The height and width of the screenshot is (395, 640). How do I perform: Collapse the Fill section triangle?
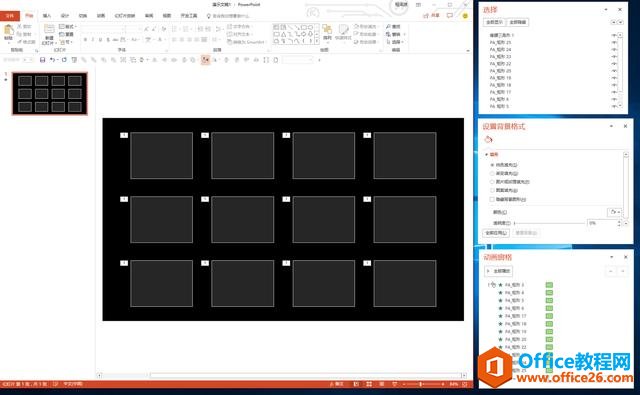coord(487,154)
